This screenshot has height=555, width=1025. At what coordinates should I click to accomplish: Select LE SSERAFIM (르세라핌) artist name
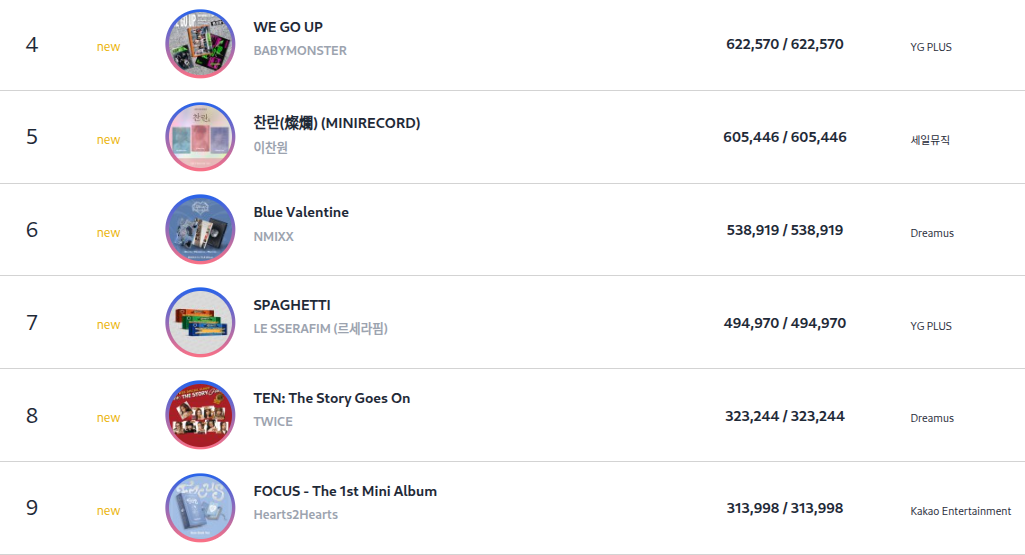(320, 329)
